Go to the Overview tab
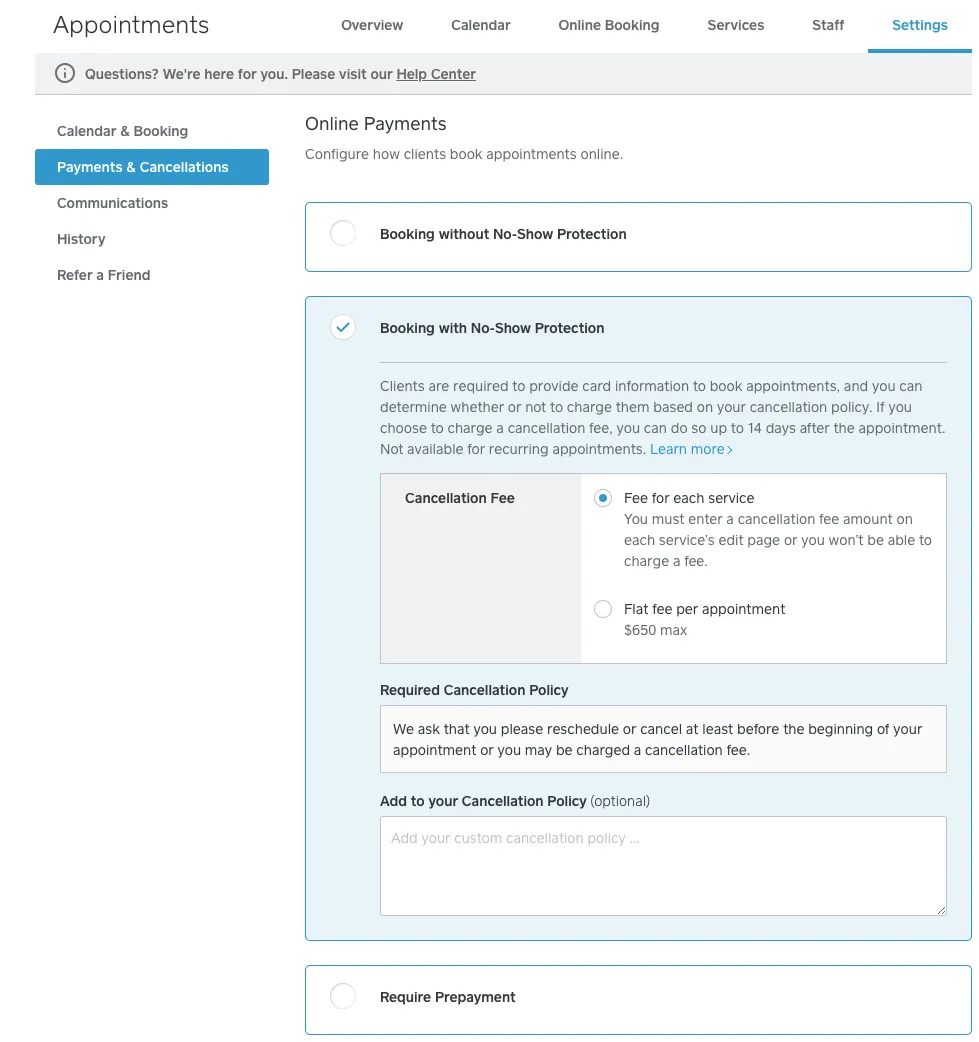Screen dimensions: 979x1042 371,25
